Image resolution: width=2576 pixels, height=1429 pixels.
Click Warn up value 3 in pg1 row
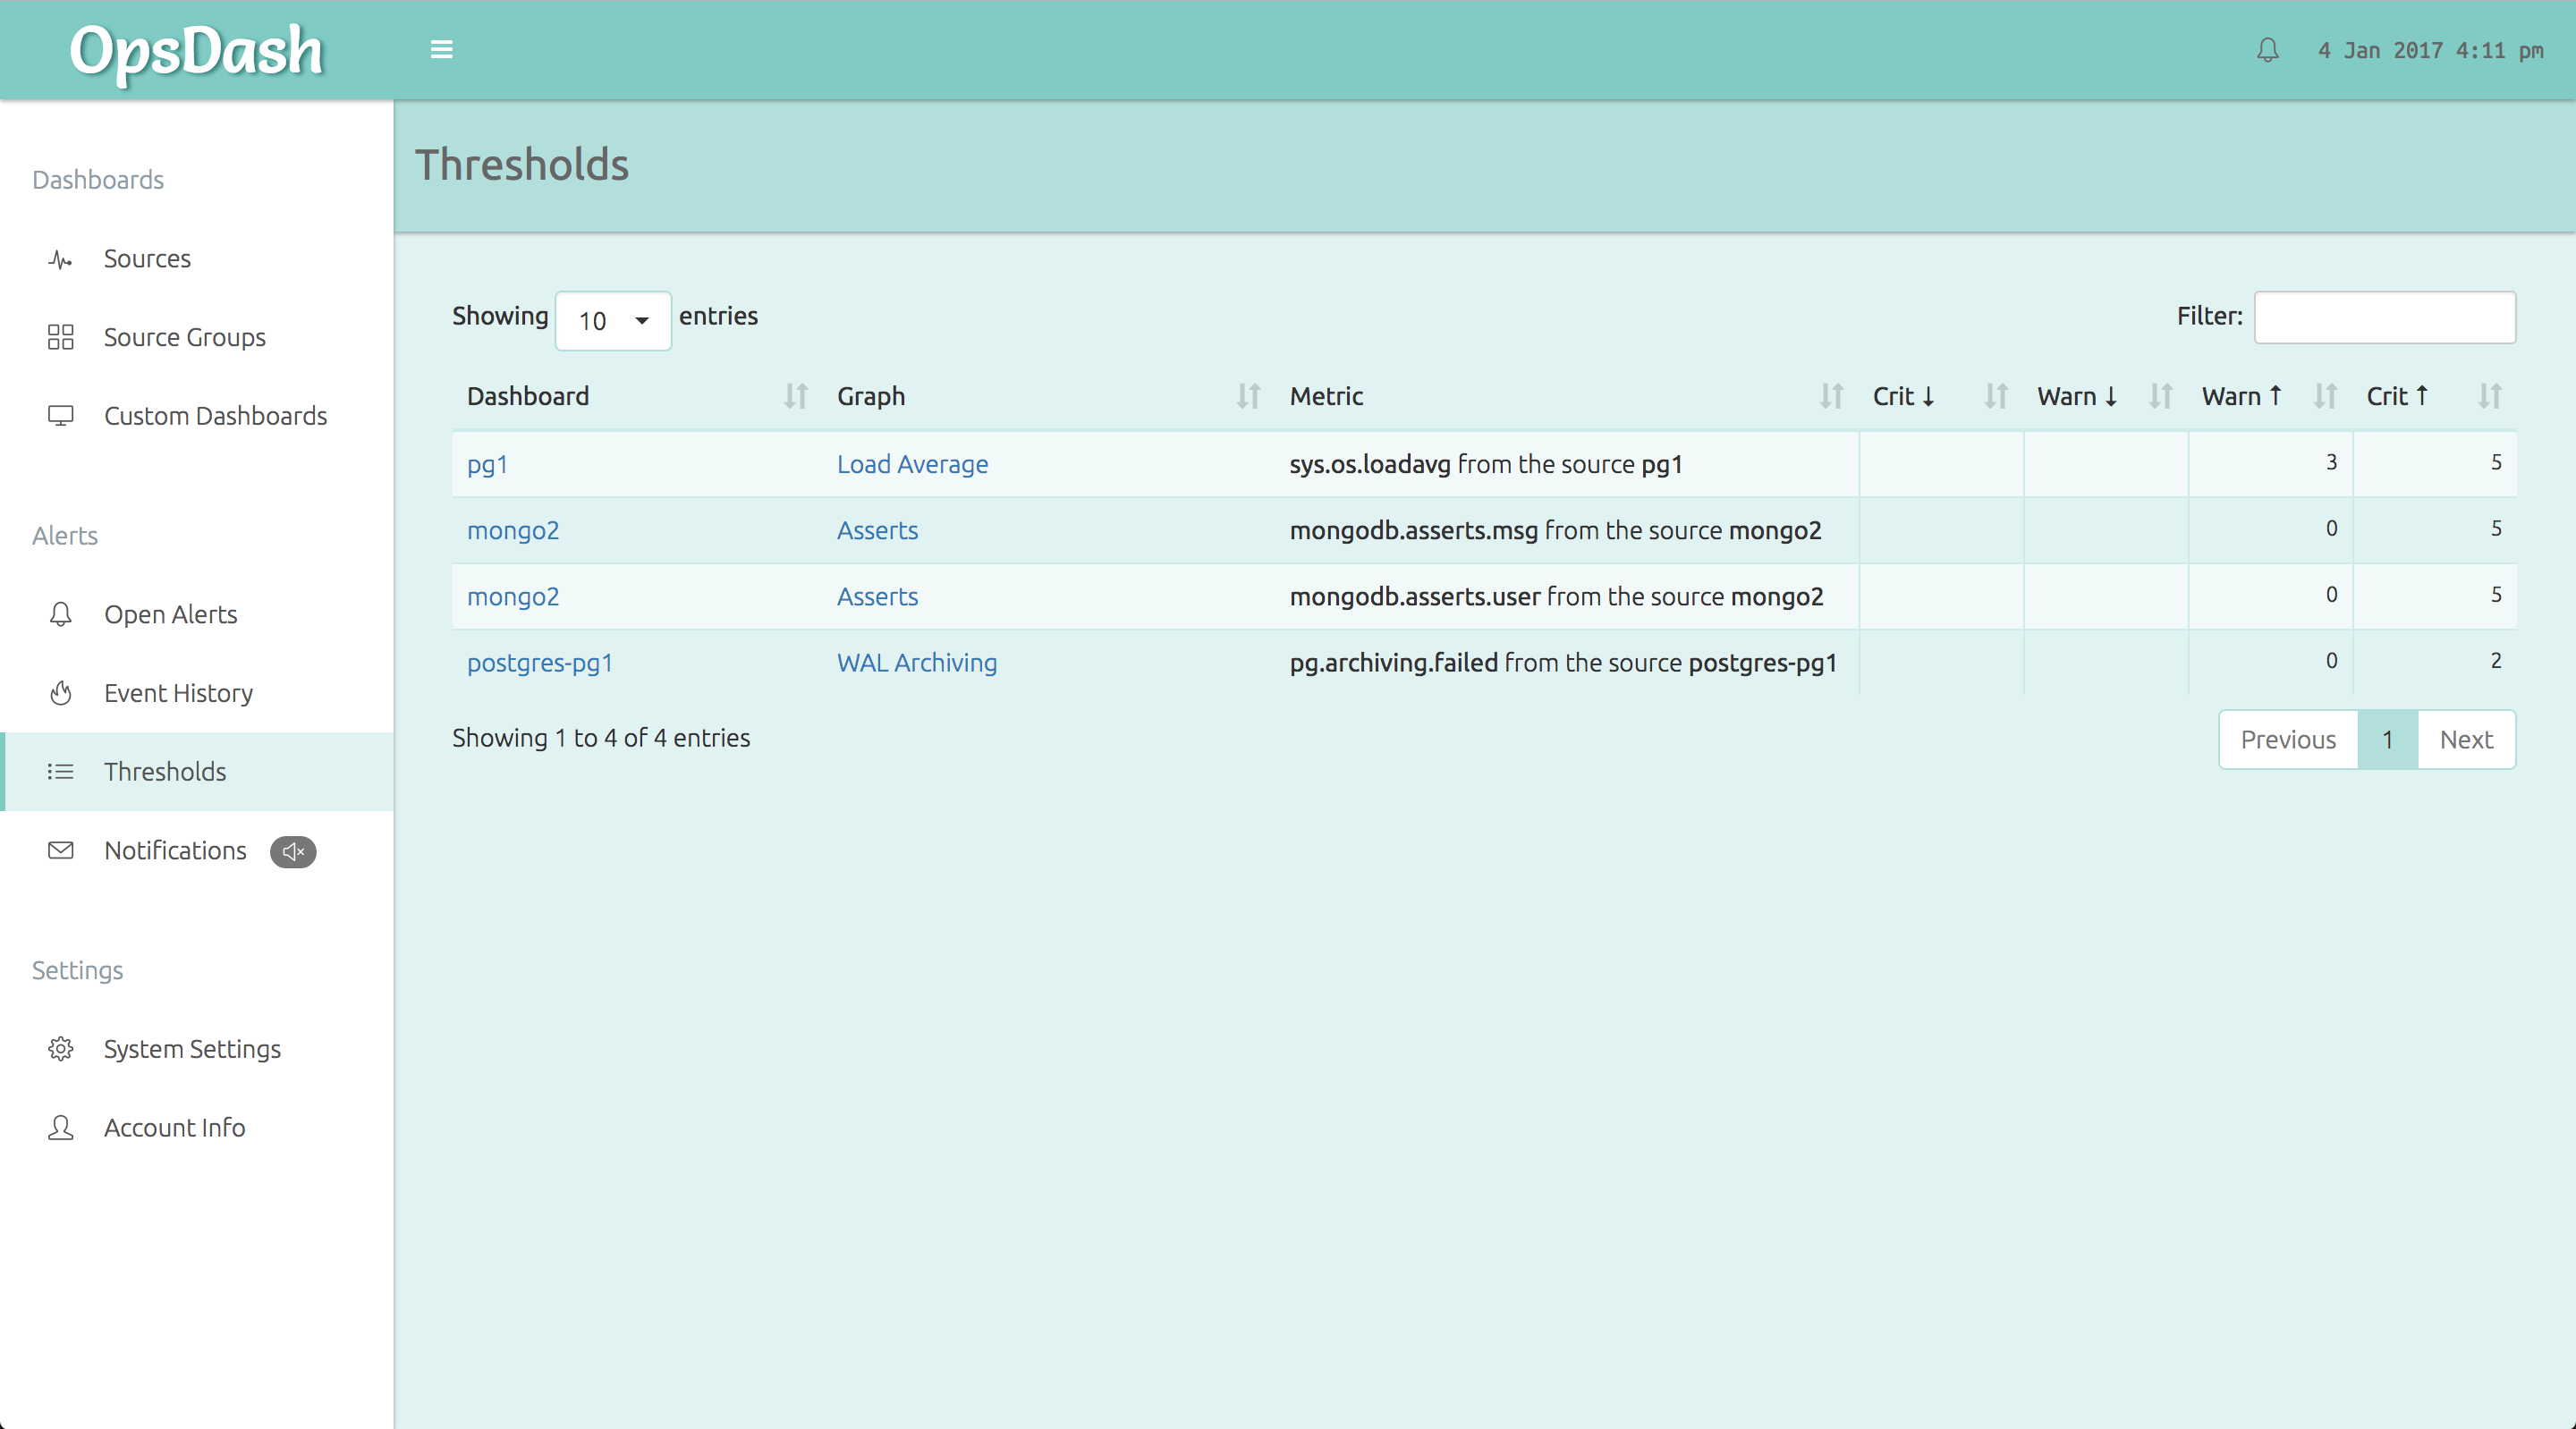click(2331, 462)
